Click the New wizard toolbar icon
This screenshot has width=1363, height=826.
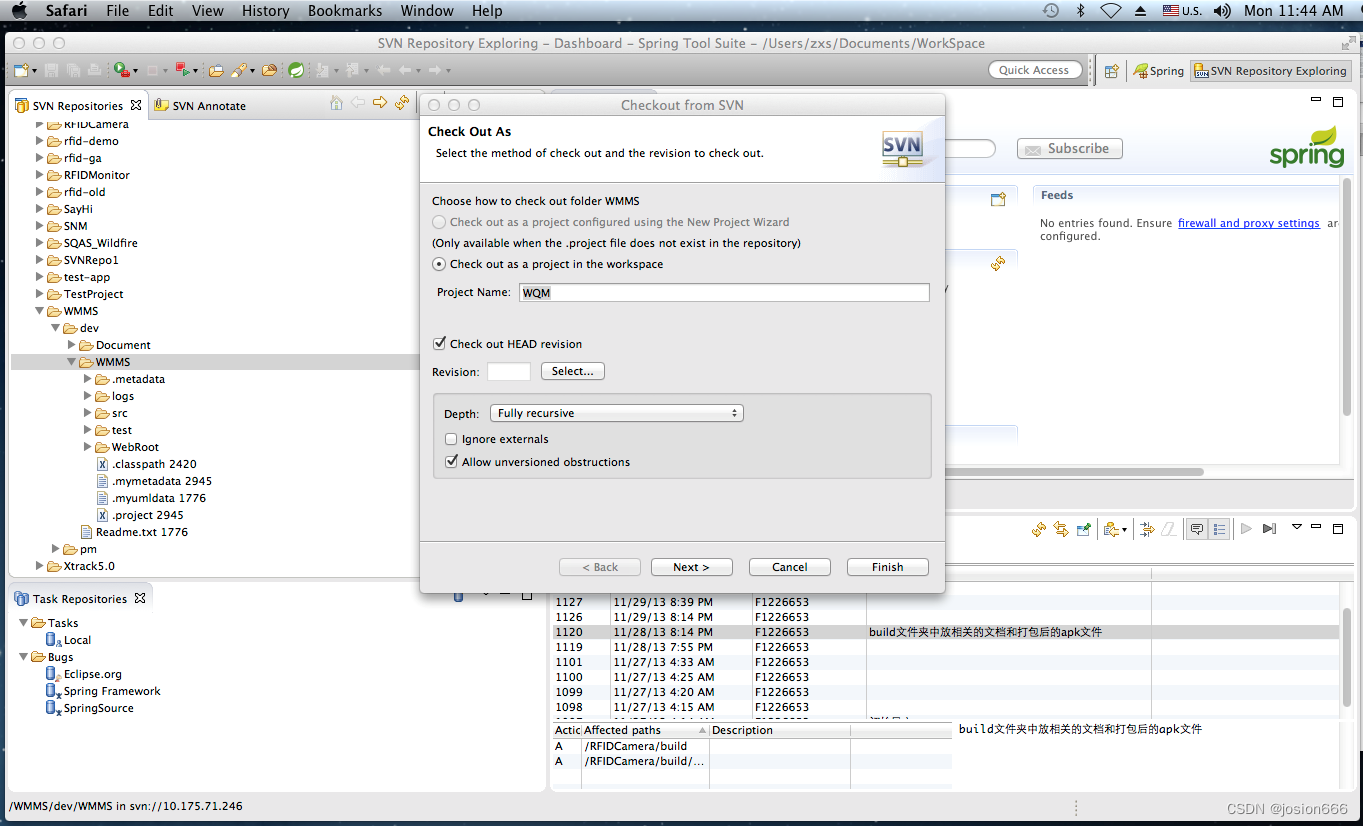[20, 70]
